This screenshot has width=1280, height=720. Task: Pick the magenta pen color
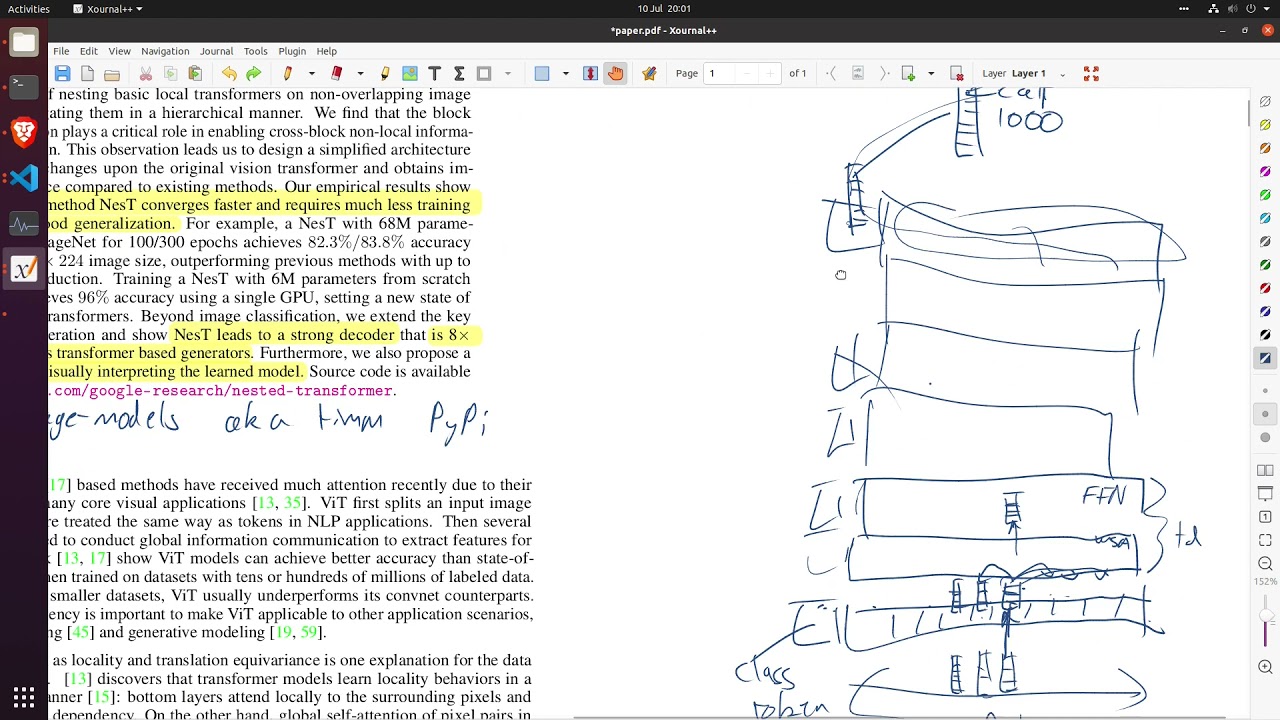point(1265,172)
